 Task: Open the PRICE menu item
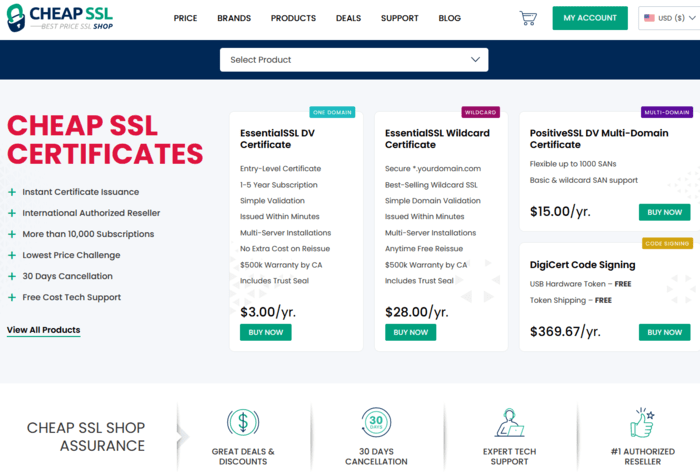[185, 18]
